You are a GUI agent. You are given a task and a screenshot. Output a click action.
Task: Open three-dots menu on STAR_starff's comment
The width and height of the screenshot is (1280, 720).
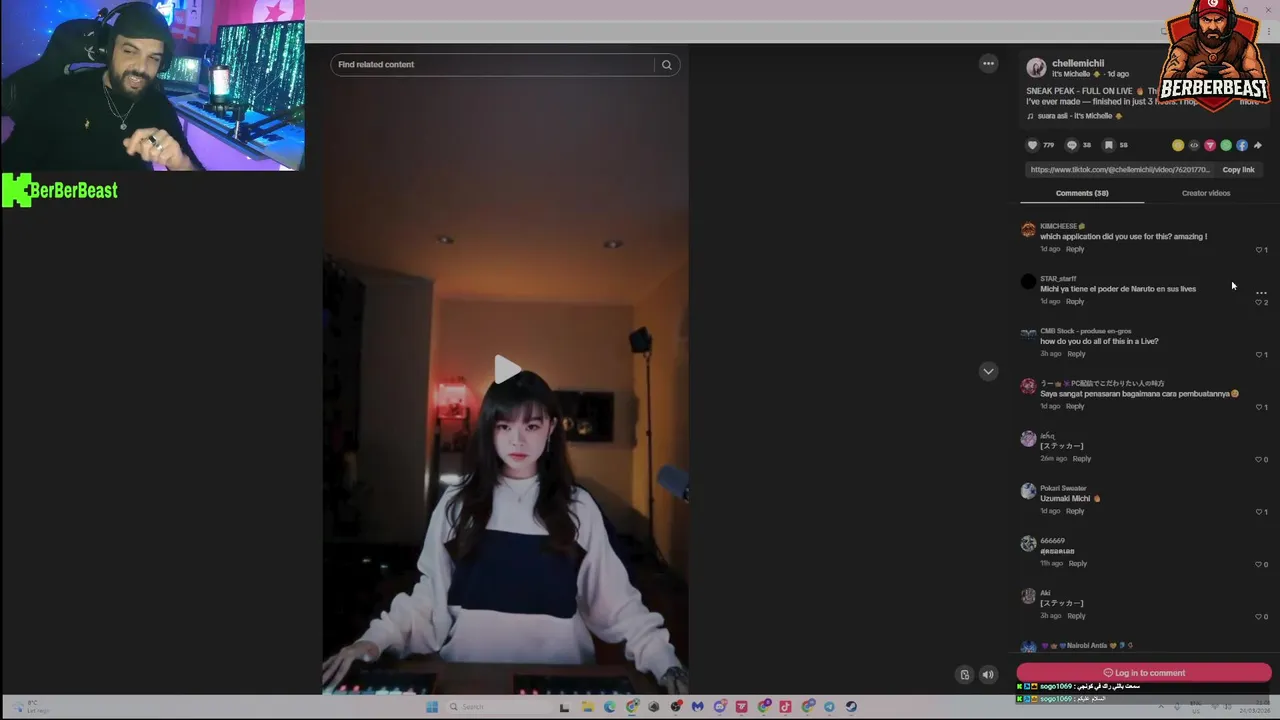click(1261, 292)
